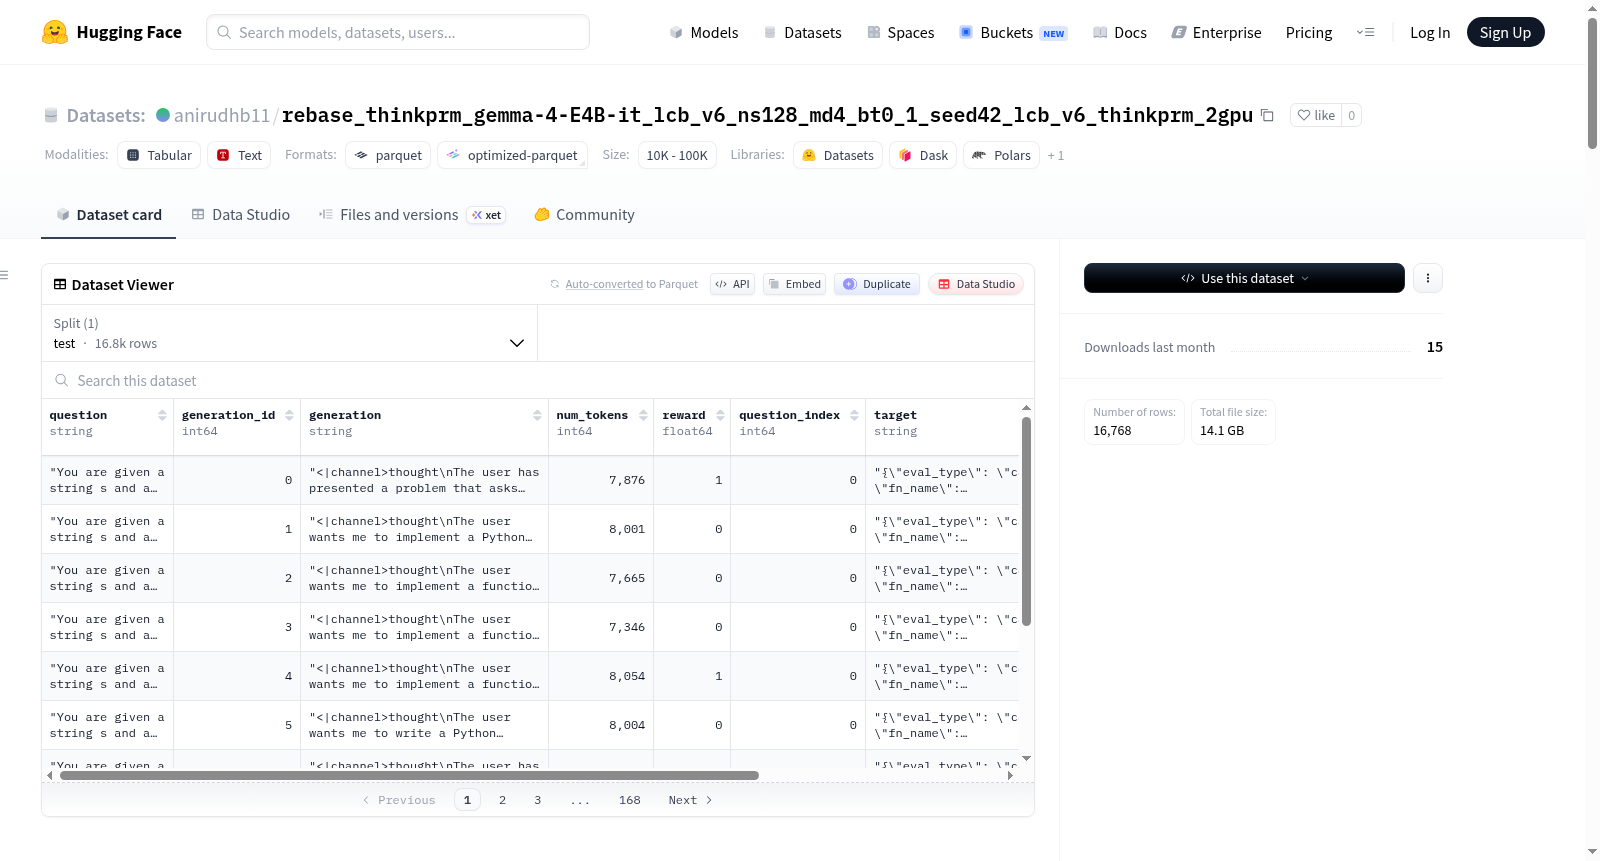Switch to the Dataset card tab
Viewport: 1600px width, 861px height.
(x=108, y=214)
